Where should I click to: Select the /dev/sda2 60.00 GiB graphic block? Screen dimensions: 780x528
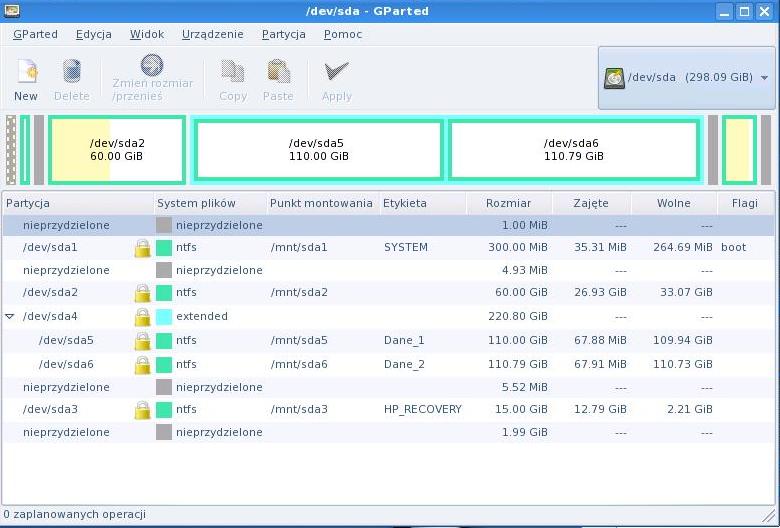(x=117, y=150)
